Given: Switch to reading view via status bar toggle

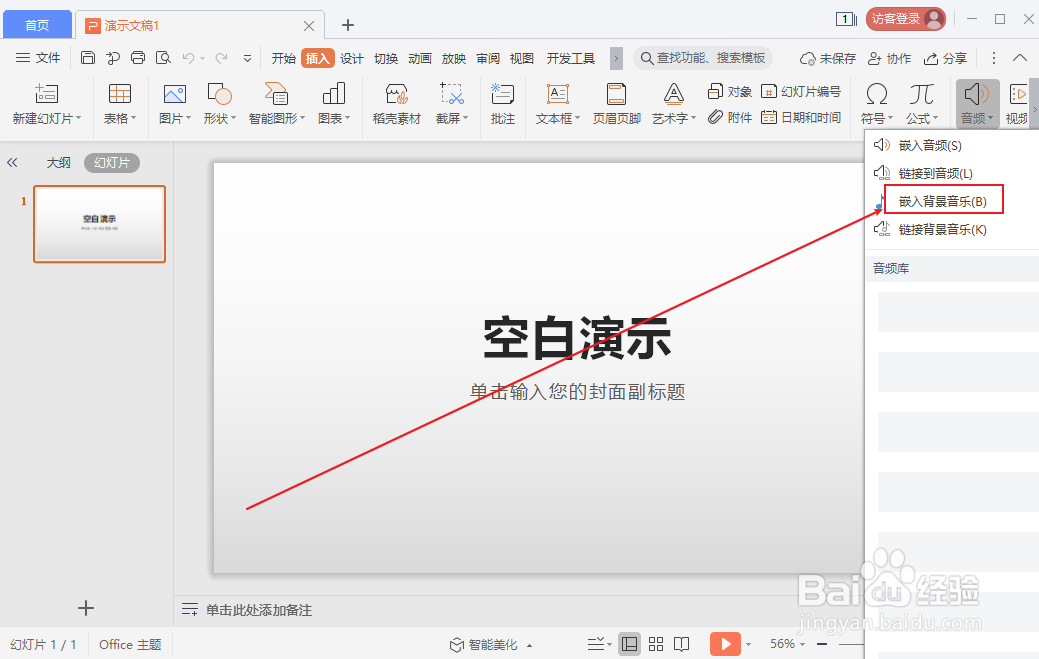Looking at the screenshot, I should (x=682, y=644).
